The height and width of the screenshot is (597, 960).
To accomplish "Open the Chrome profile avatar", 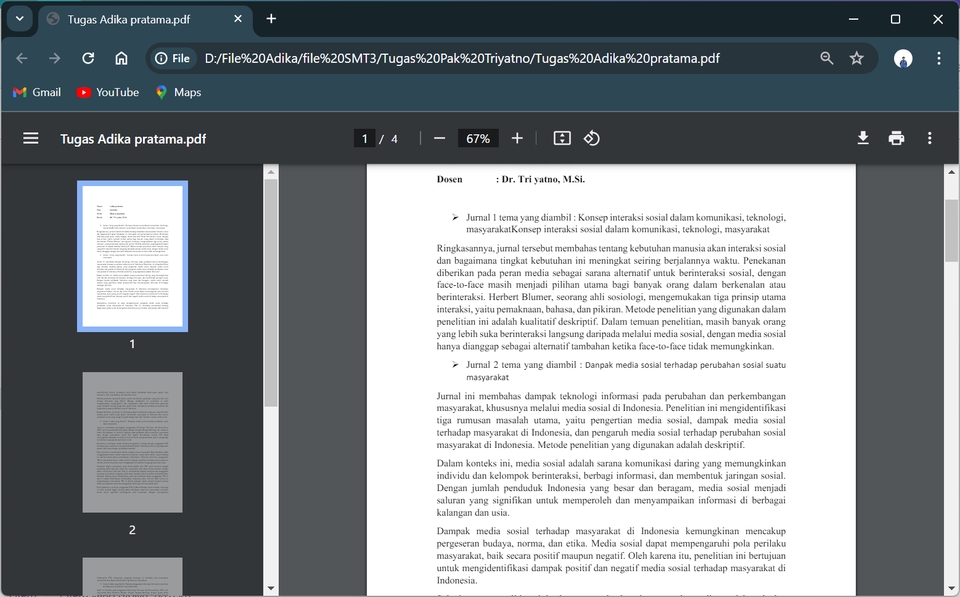I will coord(903,58).
